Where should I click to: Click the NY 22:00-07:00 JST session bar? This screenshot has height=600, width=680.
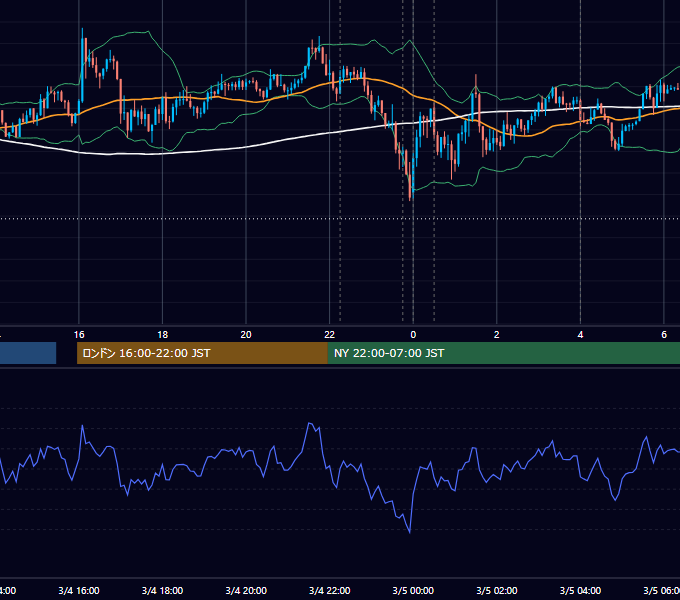pyautogui.click(x=503, y=353)
